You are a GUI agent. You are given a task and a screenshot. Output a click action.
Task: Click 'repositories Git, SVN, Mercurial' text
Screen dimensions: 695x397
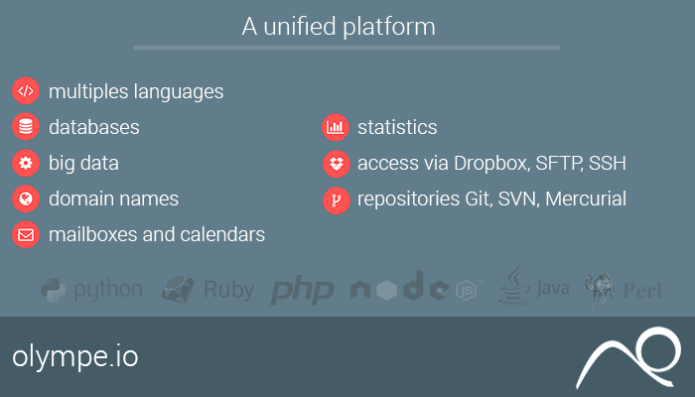click(x=492, y=199)
